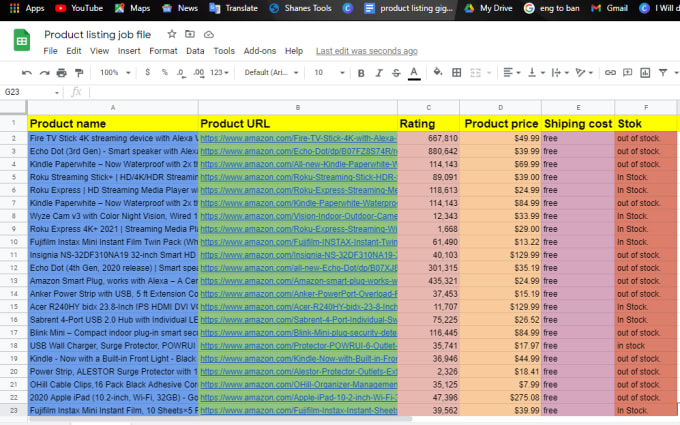This screenshot has height=425, width=680.
Task: Open the Wyze Cam v3 Amazon URL
Action: 298,216
